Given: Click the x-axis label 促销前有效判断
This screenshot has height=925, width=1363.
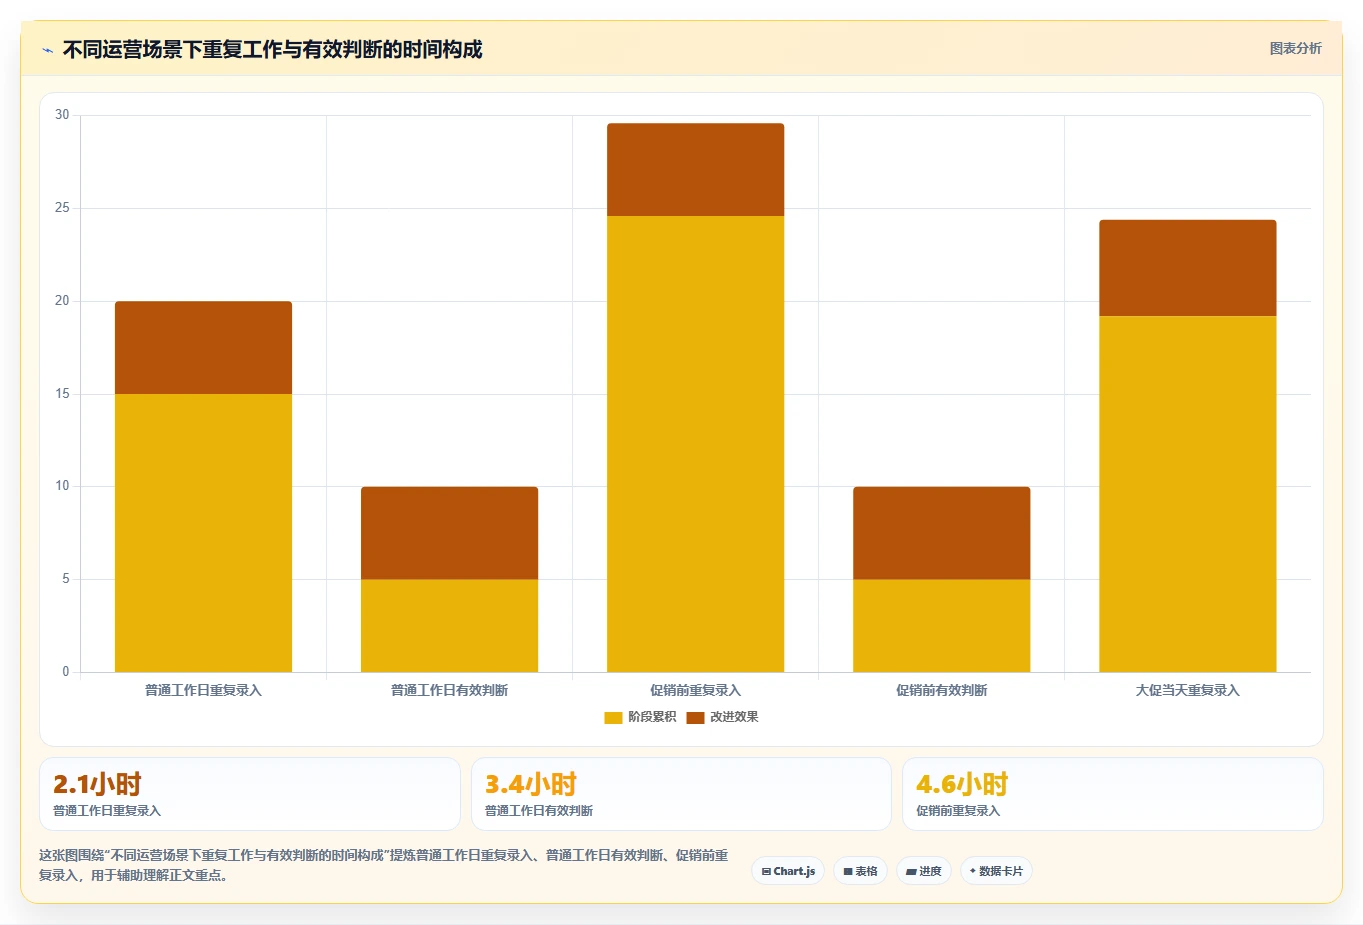Looking at the screenshot, I should click(941, 690).
